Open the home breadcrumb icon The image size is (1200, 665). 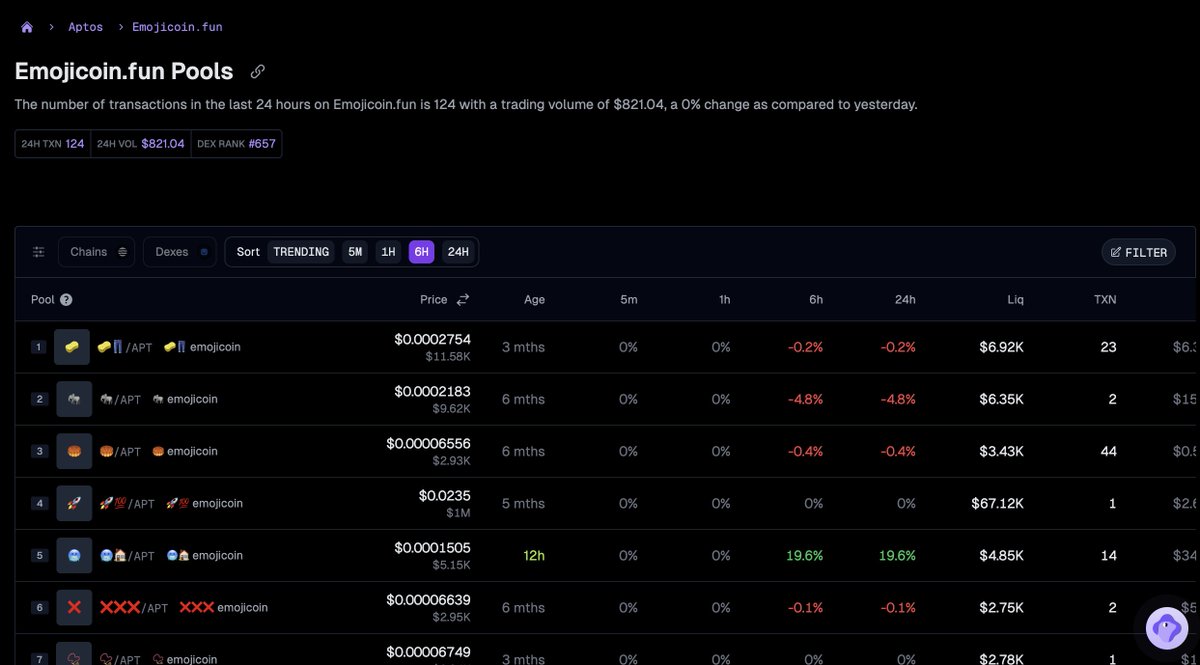(x=27, y=27)
